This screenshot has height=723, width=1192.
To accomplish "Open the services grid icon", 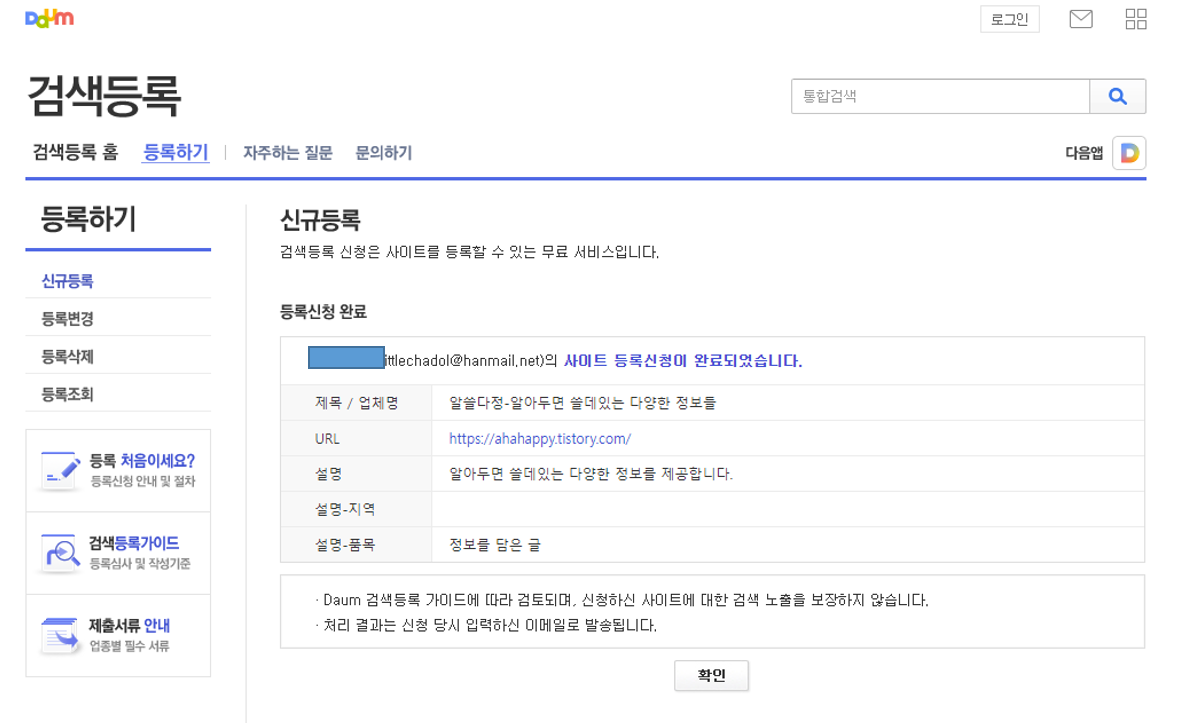I will (1136, 19).
